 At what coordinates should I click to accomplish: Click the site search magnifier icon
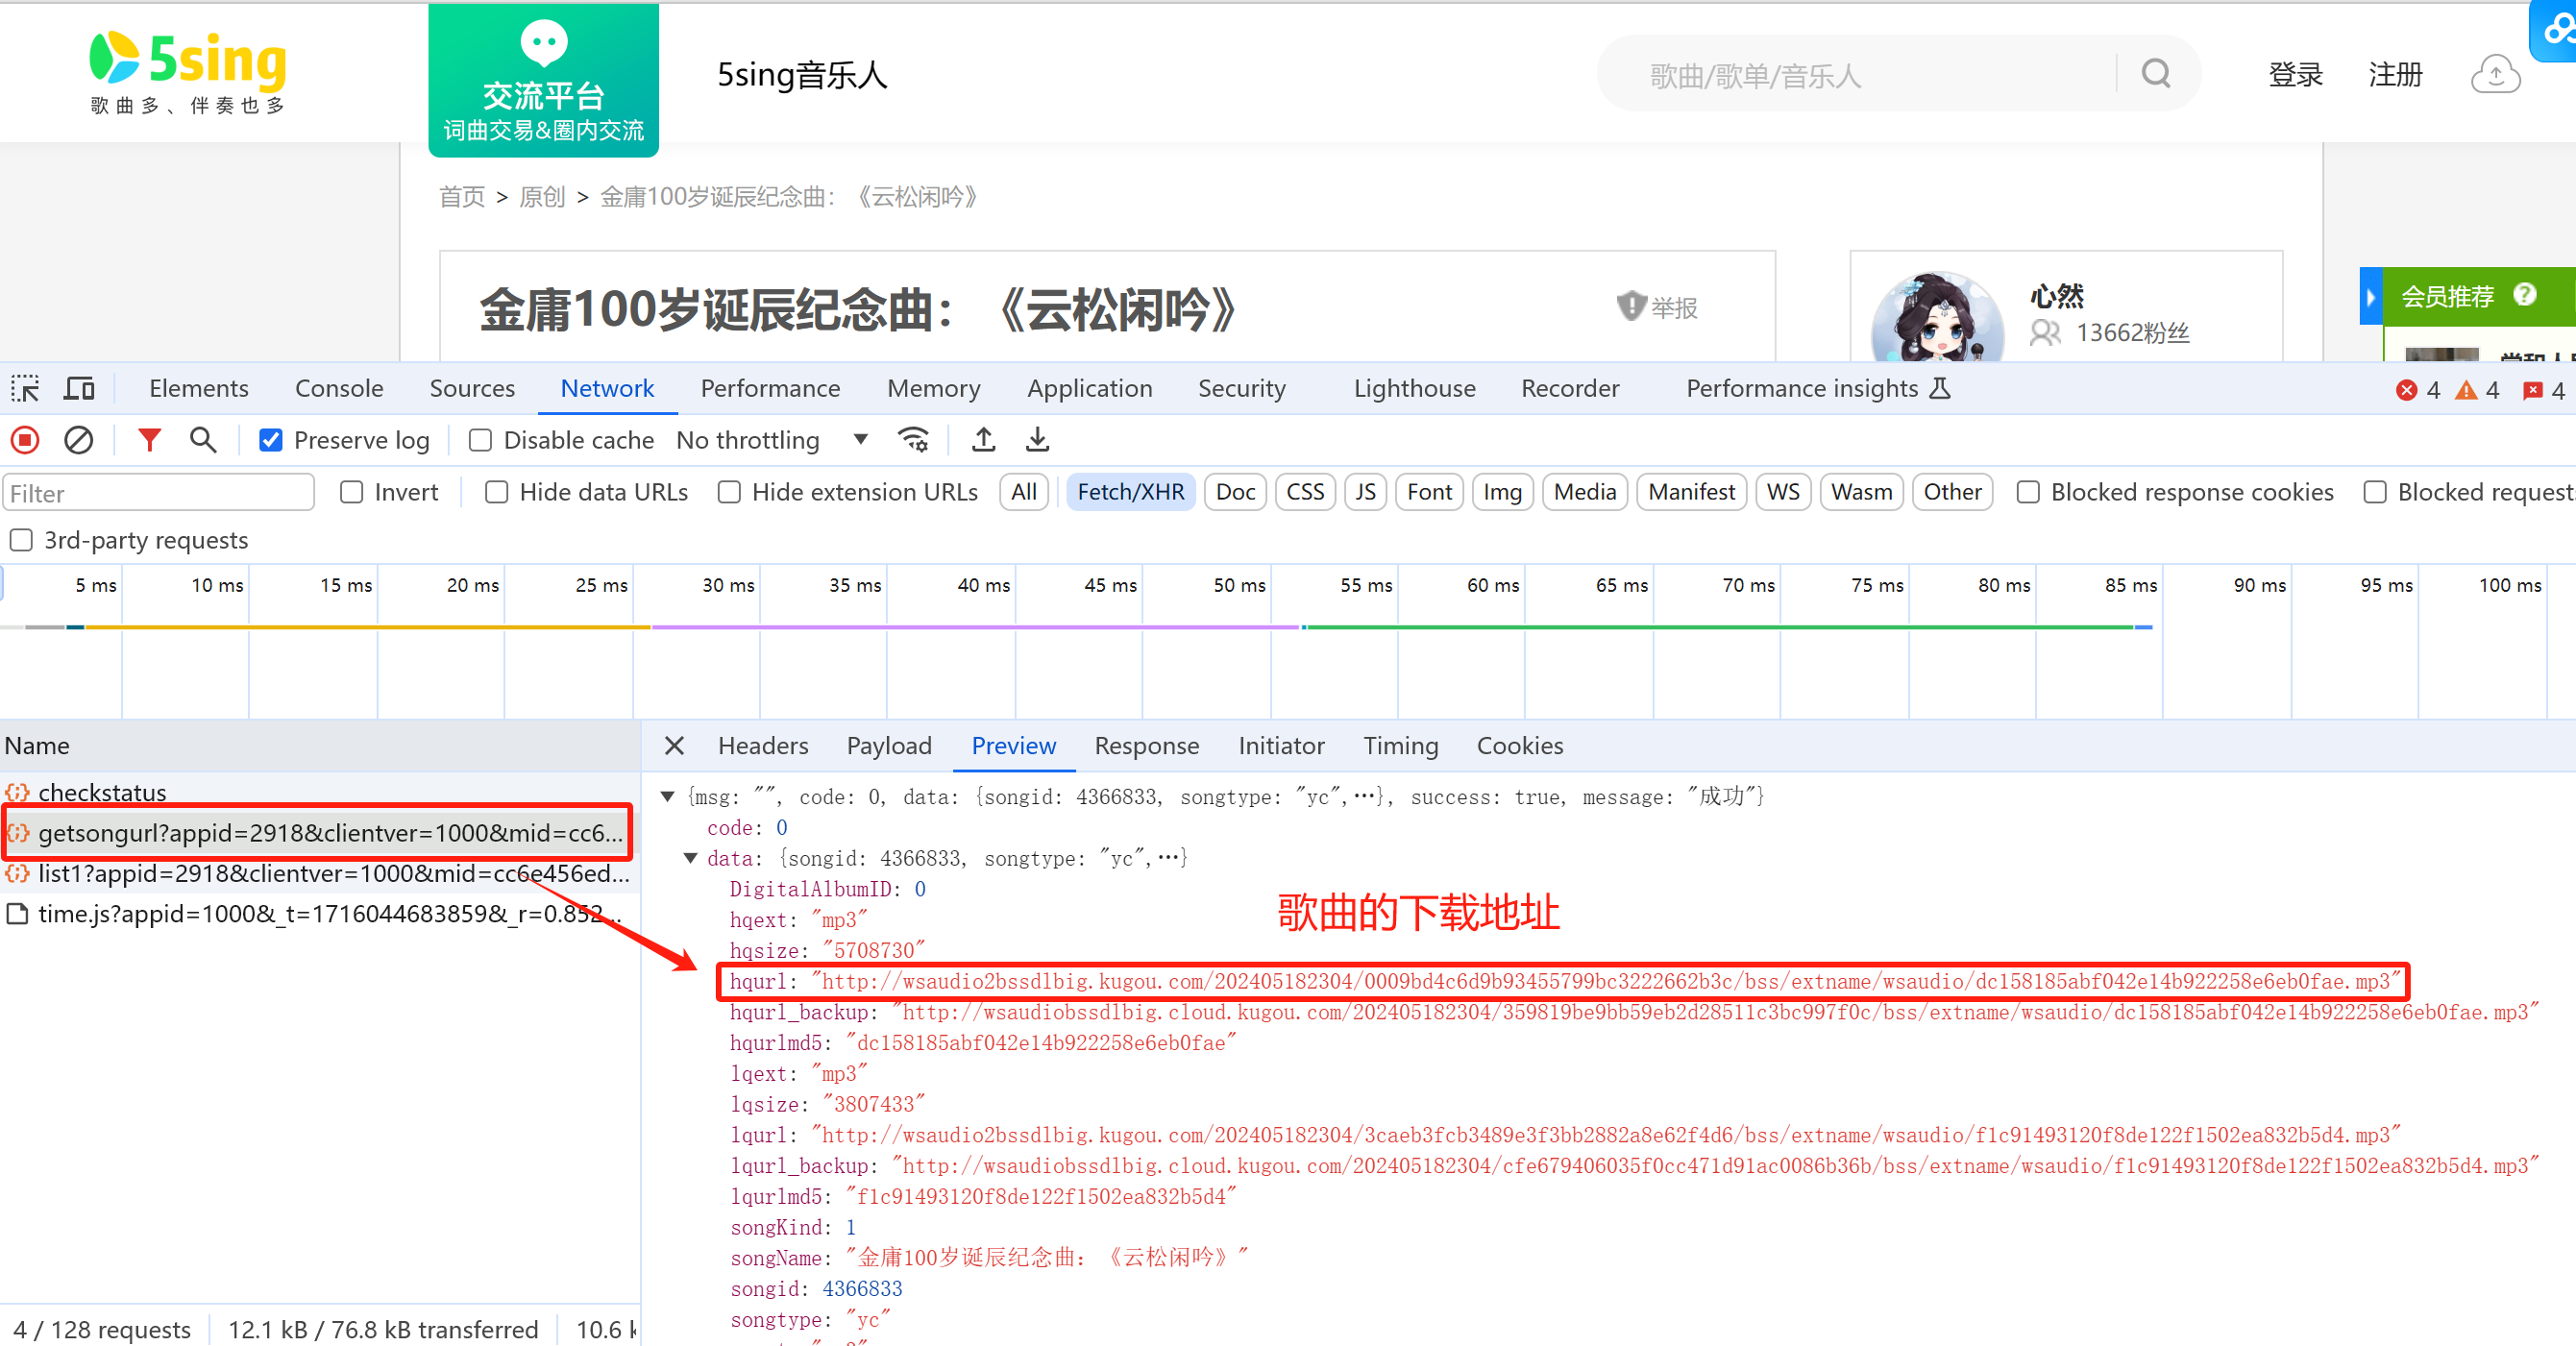[x=2156, y=74]
